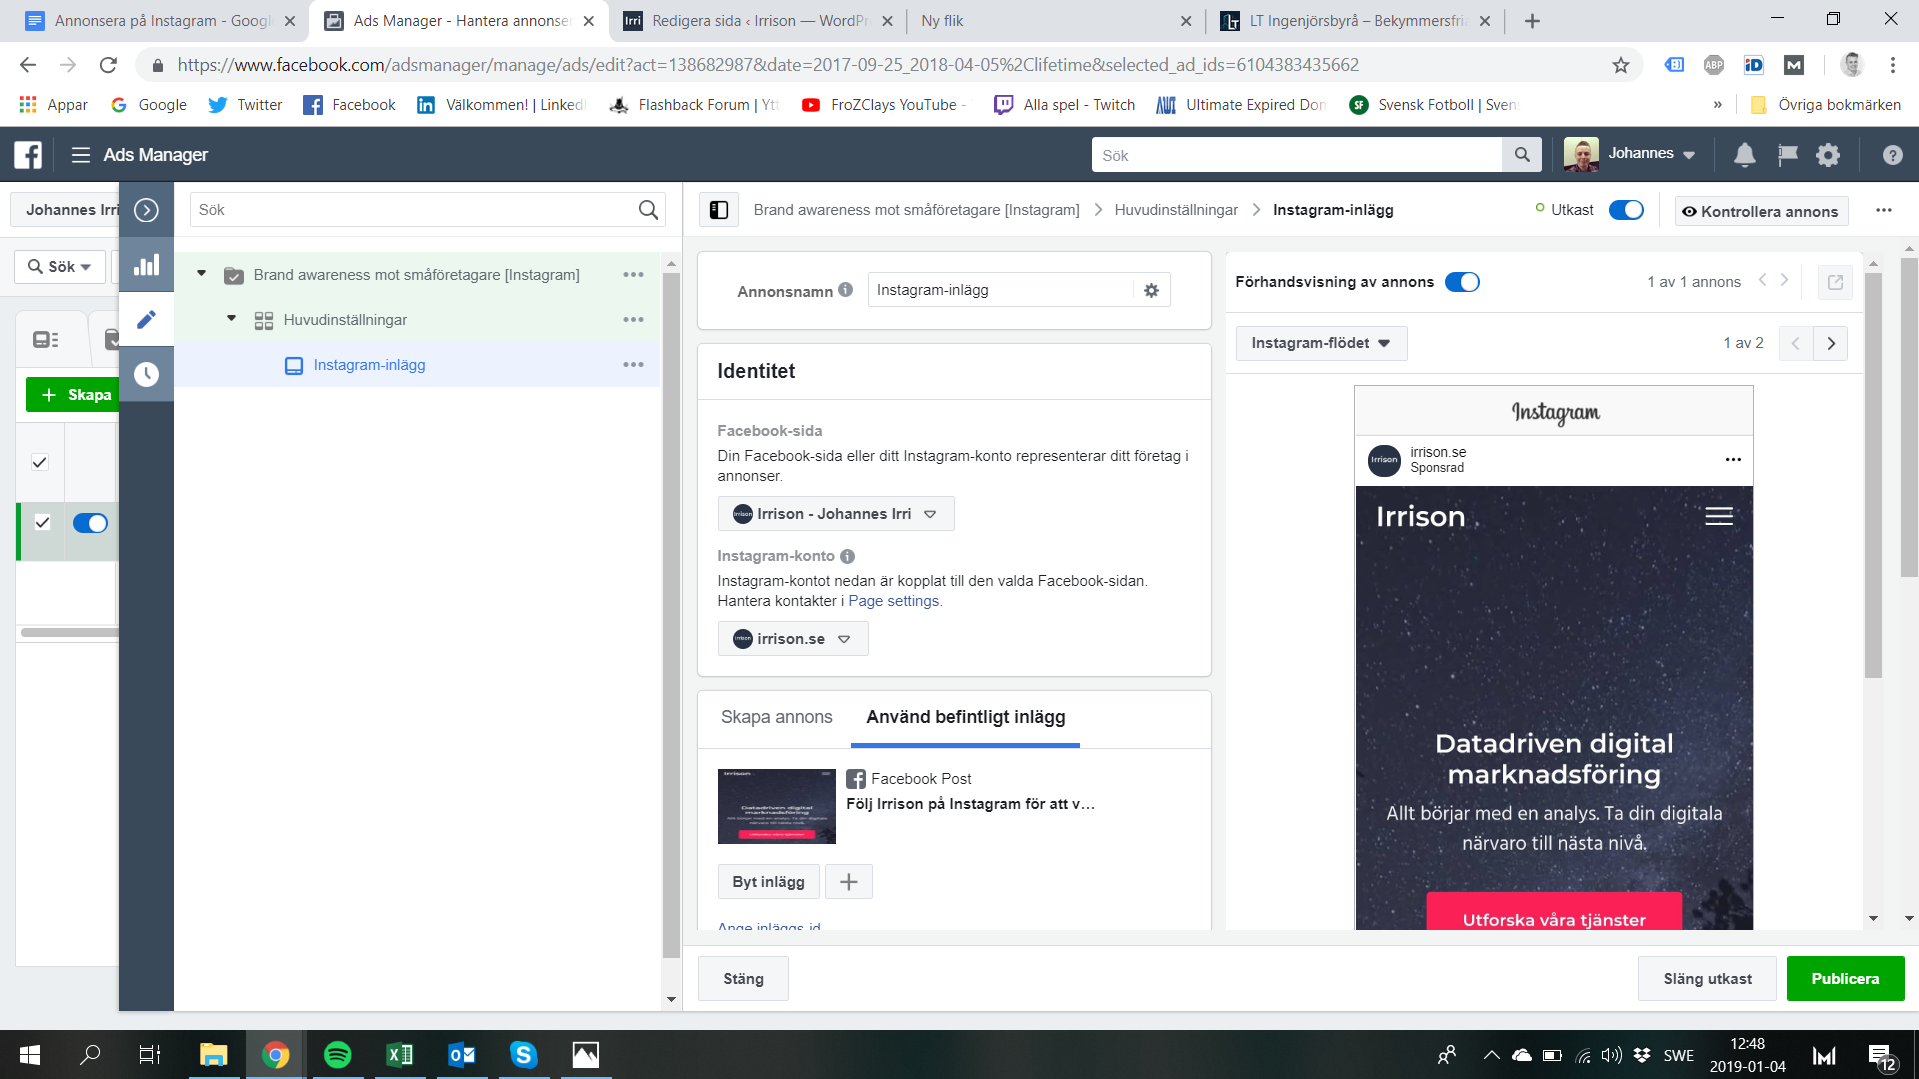Toggle the Utkast ad status switch
Image resolution: width=1919 pixels, height=1079 pixels.
[1625, 210]
